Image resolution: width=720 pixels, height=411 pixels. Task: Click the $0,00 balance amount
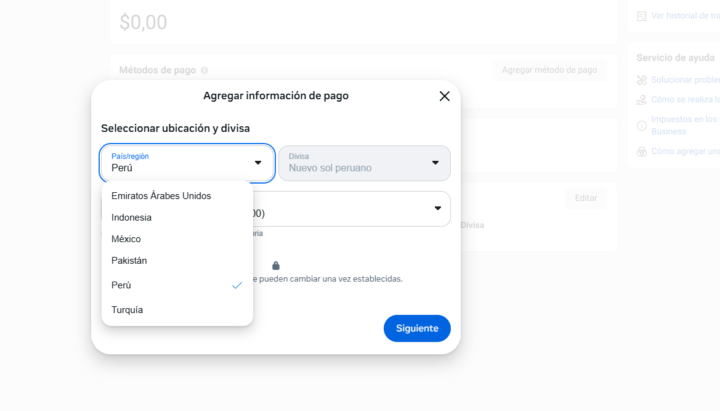143,22
